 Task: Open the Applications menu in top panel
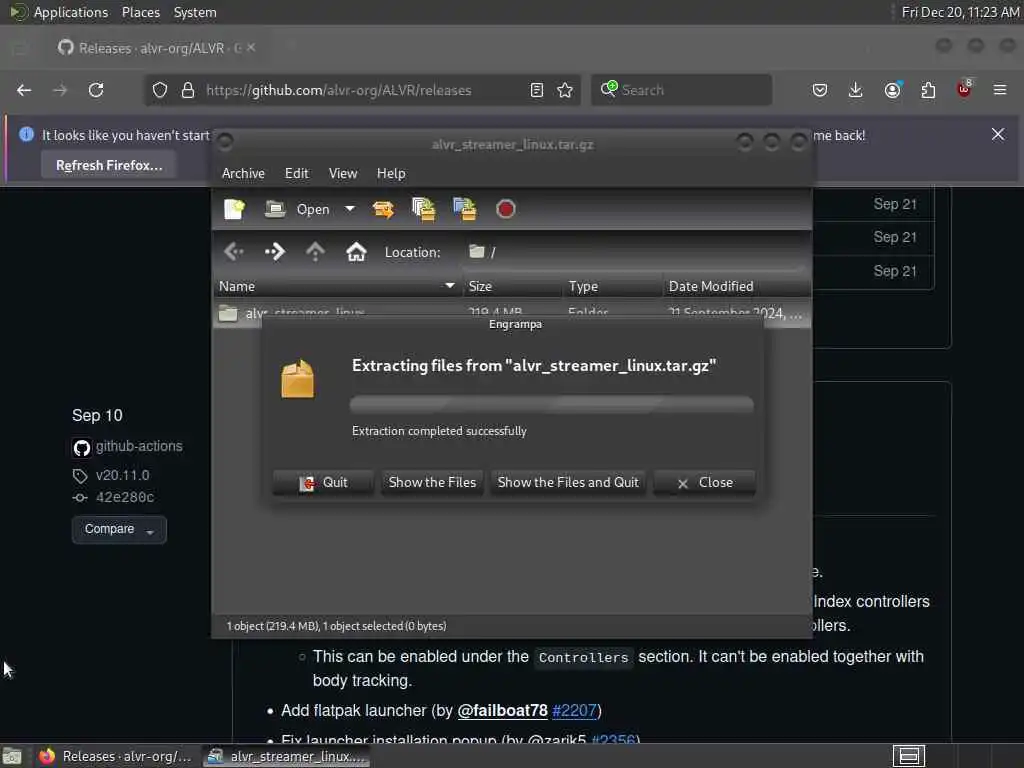[x=71, y=12]
